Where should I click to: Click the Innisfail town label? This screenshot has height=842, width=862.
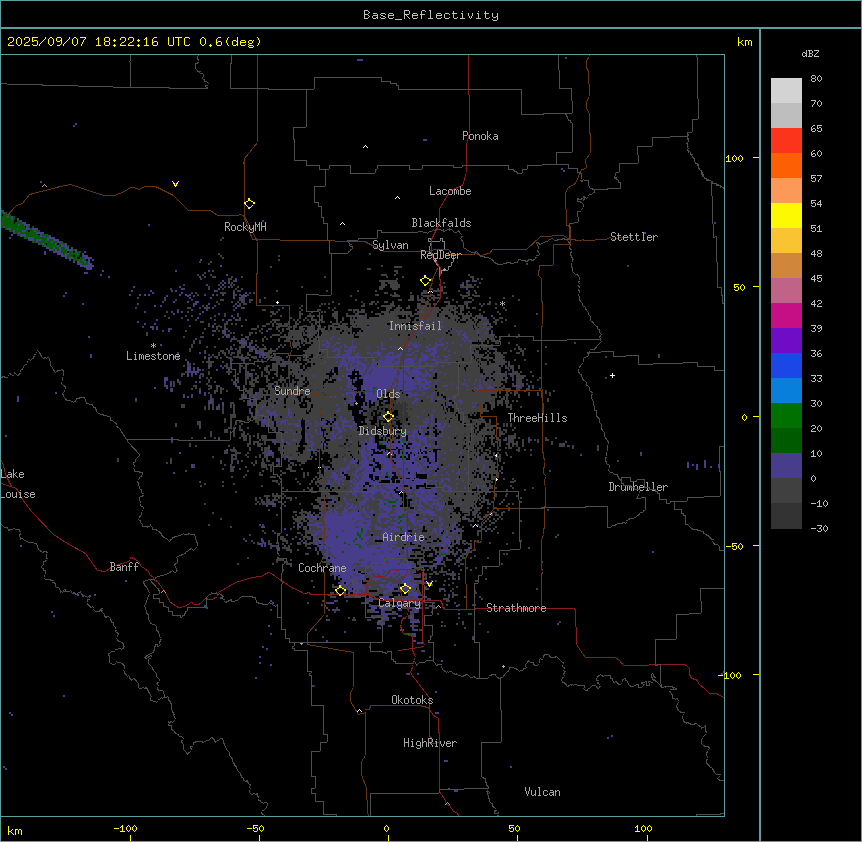[415, 326]
